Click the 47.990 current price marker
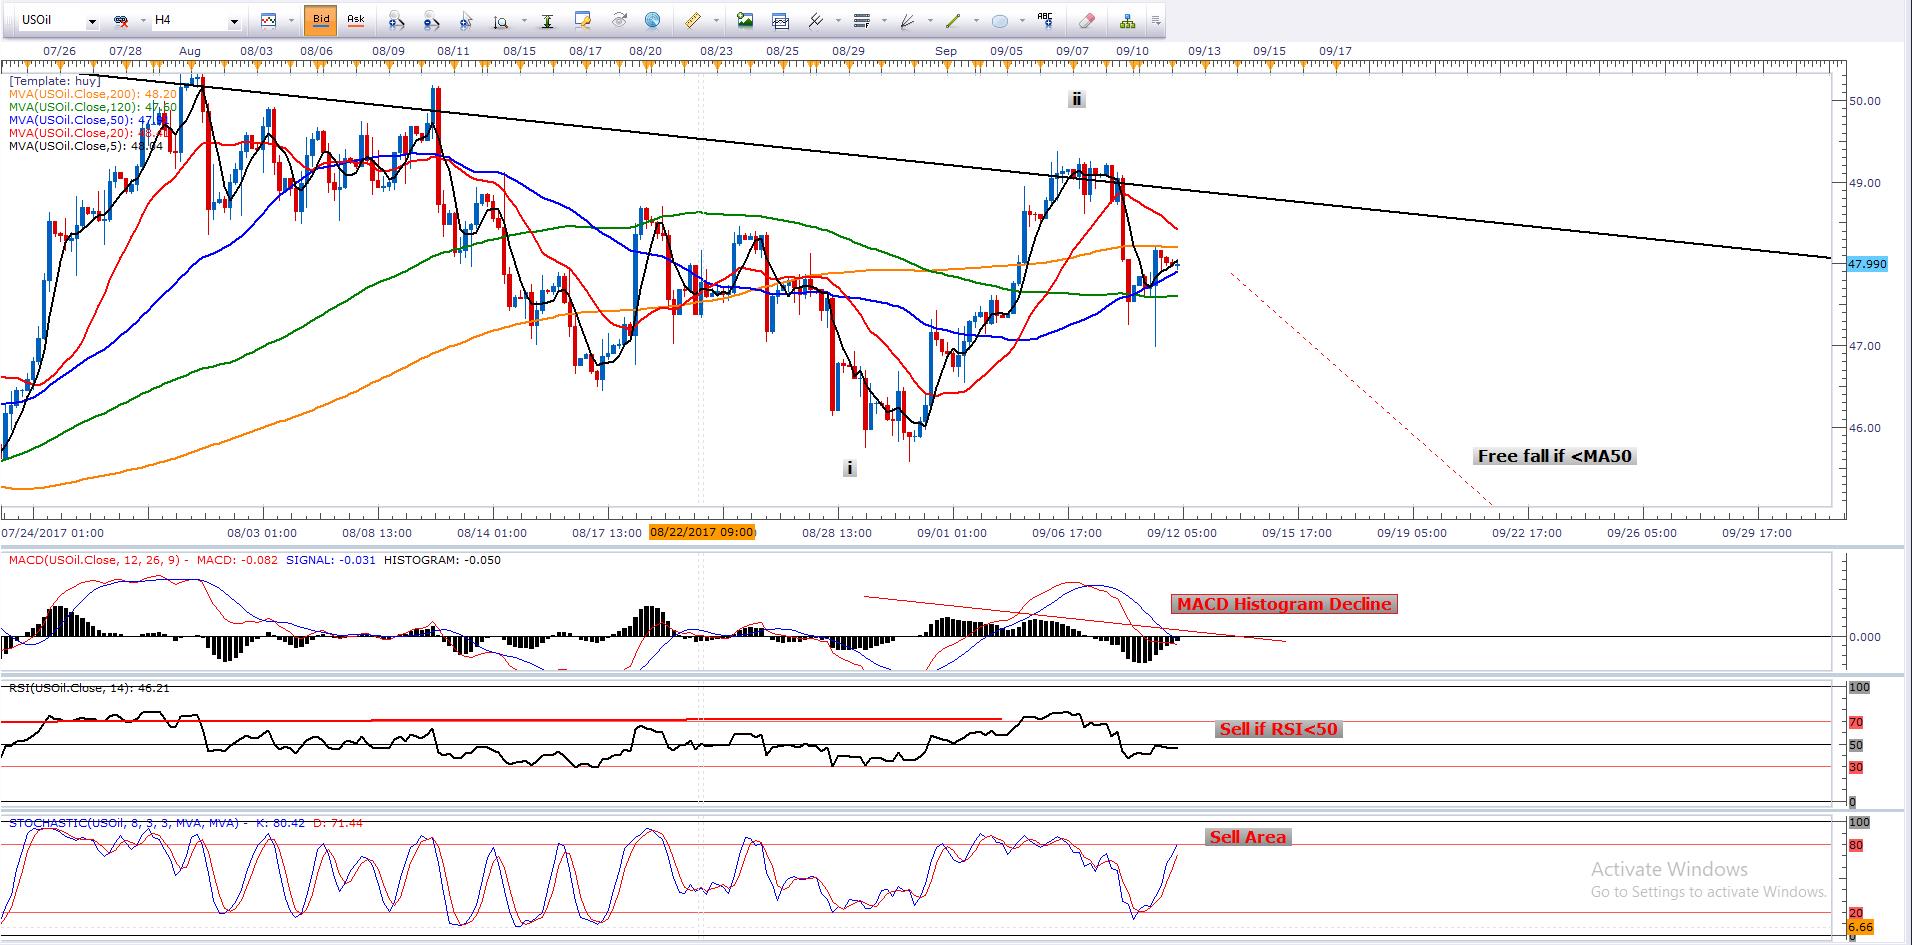The width and height of the screenshot is (1912, 945). (1867, 264)
